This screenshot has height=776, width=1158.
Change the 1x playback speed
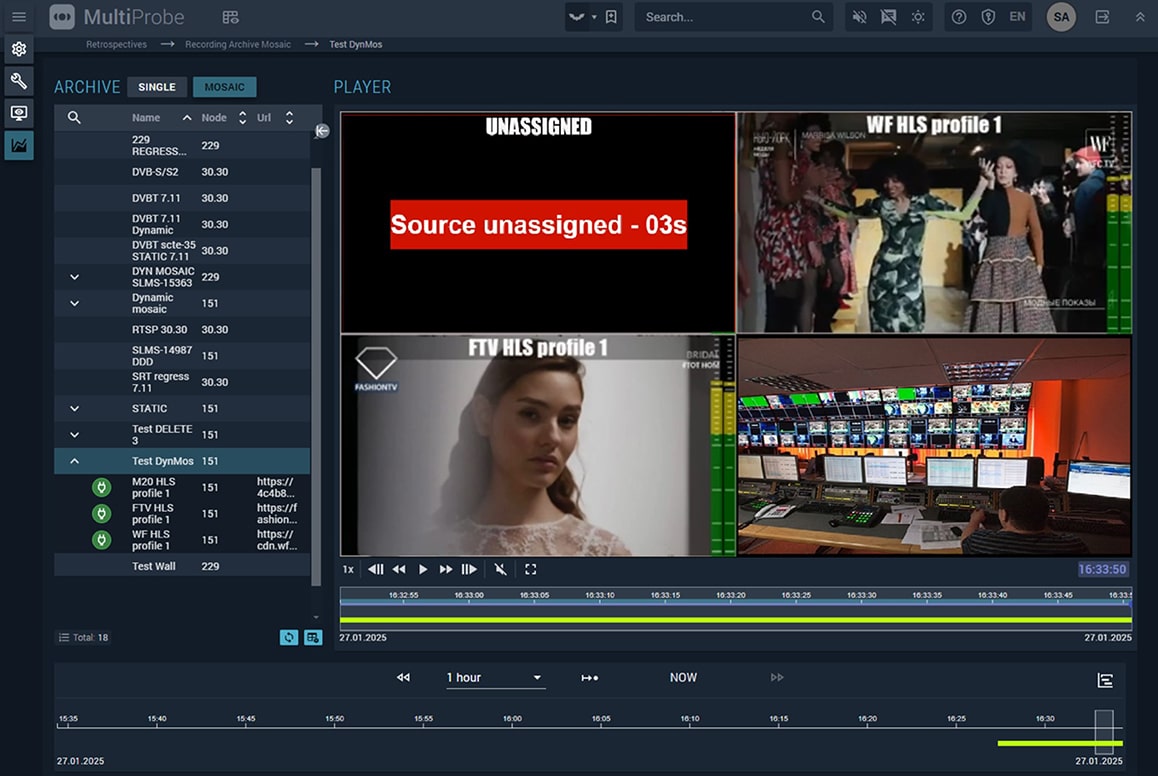point(348,569)
